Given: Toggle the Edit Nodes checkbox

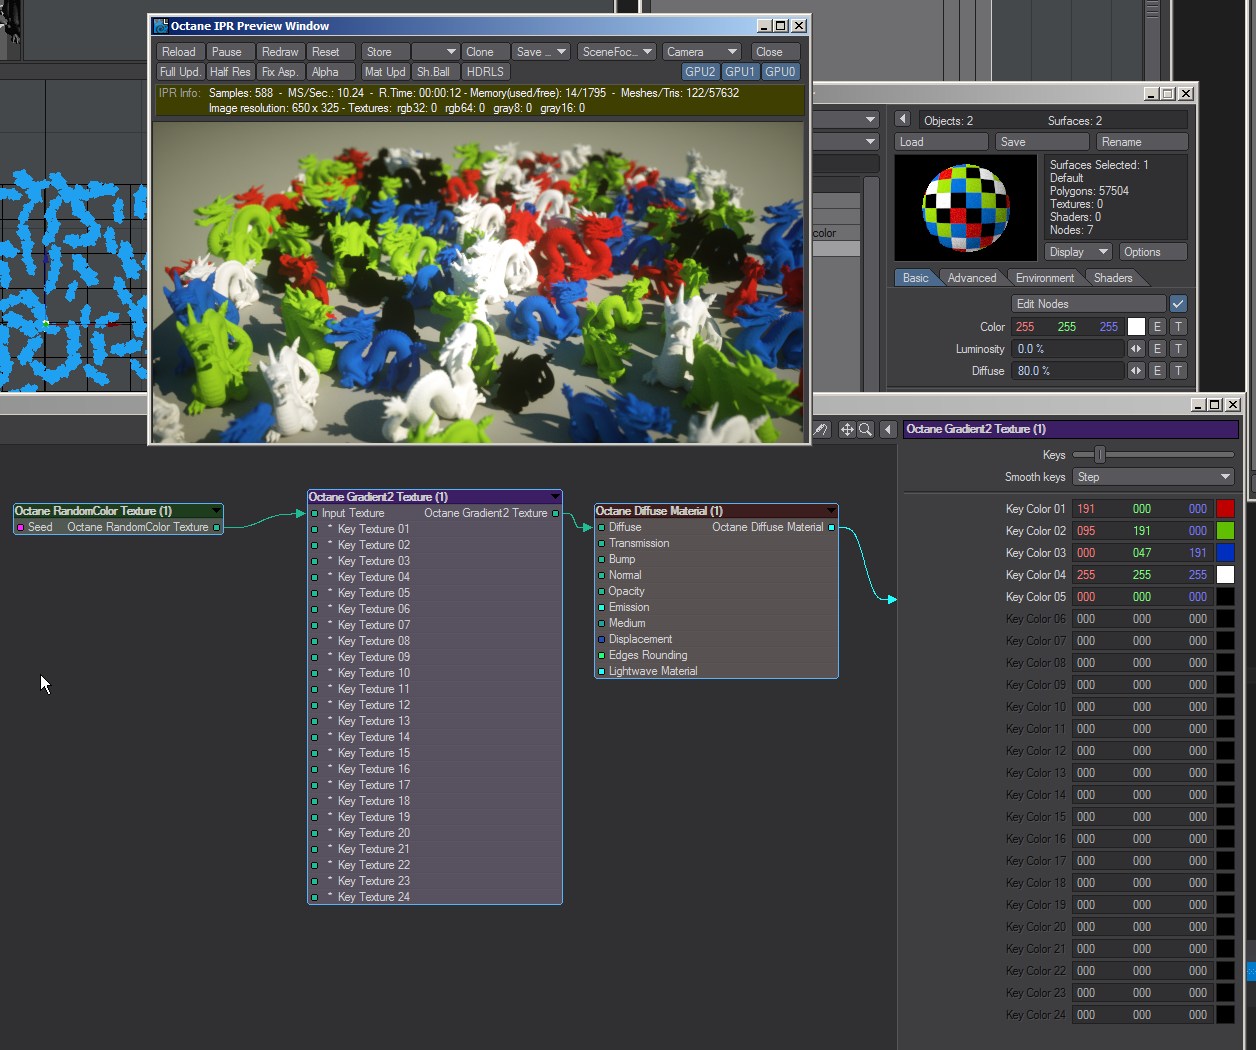Looking at the screenshot, I should pyautogui.click(x=1178, y=304).
